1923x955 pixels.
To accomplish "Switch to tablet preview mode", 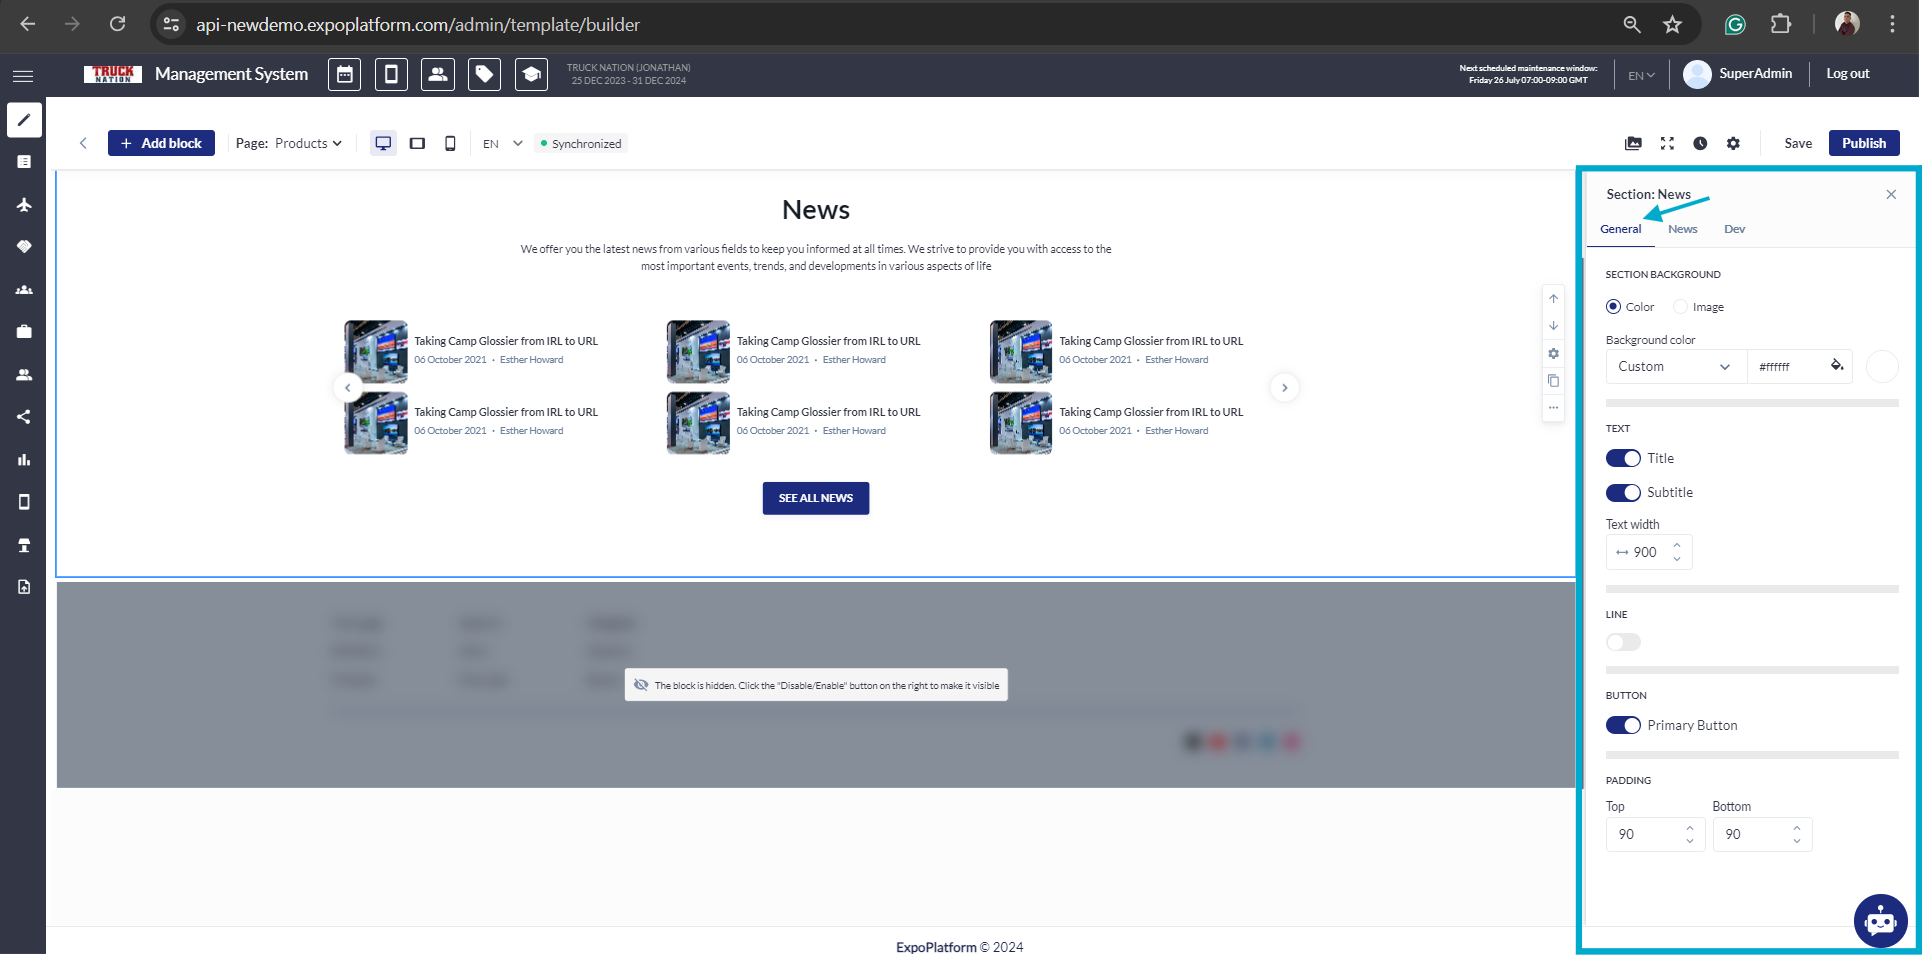I will point(418,144).
